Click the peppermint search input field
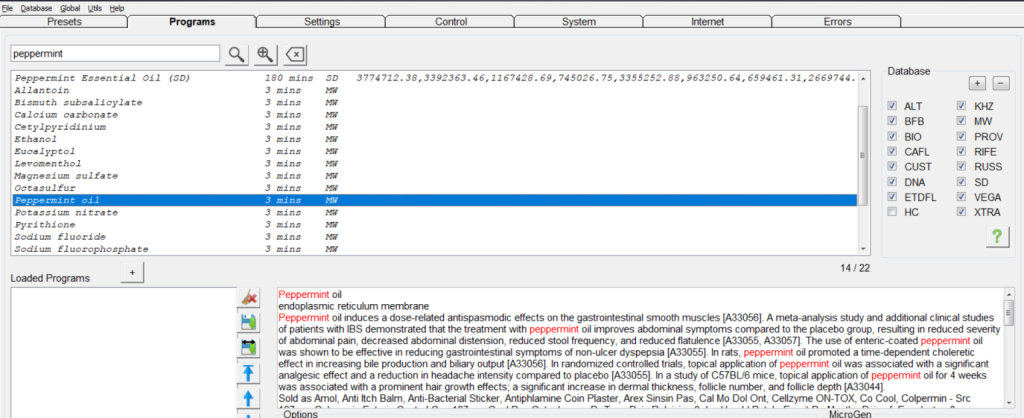1024x418 pixels. [114, 54]
